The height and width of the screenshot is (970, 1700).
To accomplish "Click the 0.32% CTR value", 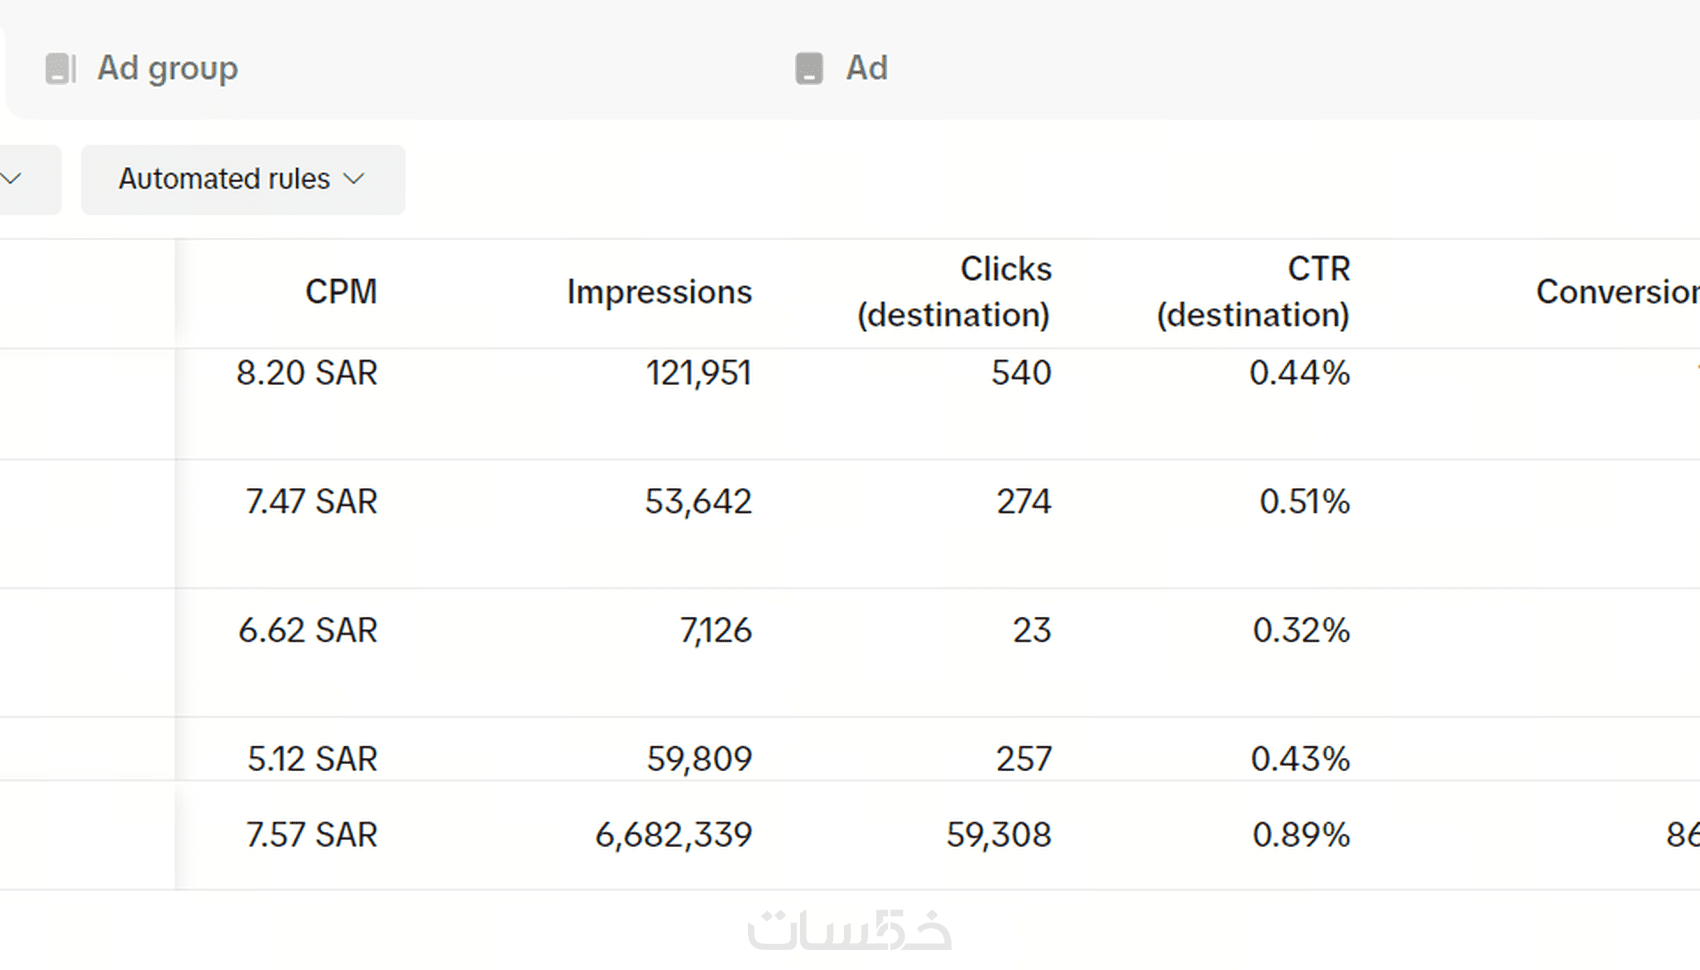I will pyautogui.click(x=1301, y=630).
